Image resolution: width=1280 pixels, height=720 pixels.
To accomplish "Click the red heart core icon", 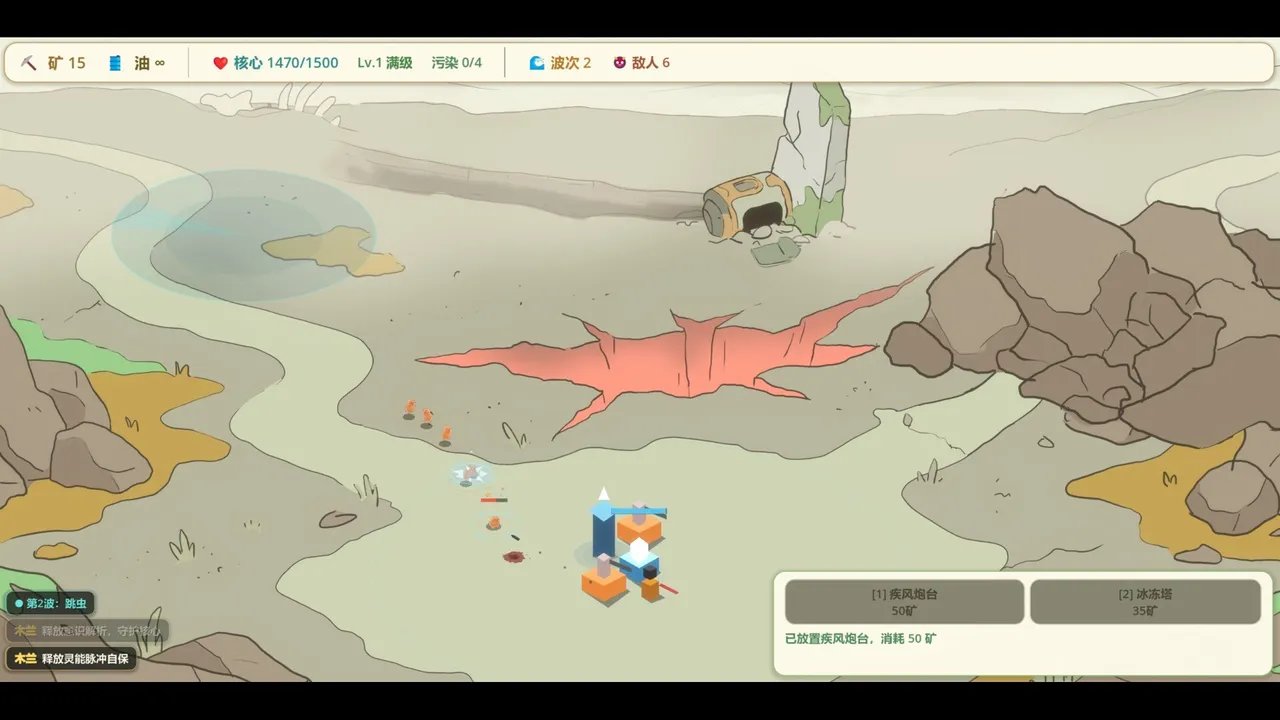I will 221,63.
